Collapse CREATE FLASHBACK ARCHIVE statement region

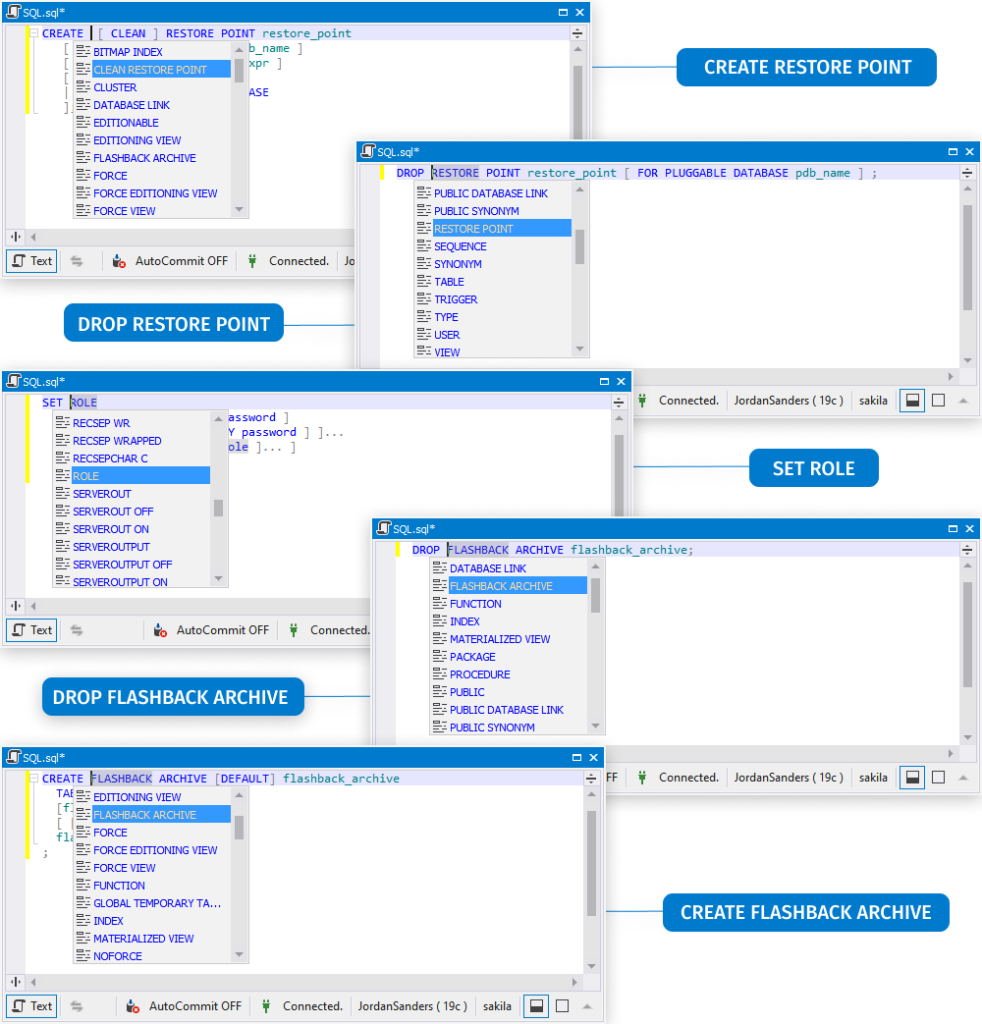pyautogui.click(x=33, y=778)
